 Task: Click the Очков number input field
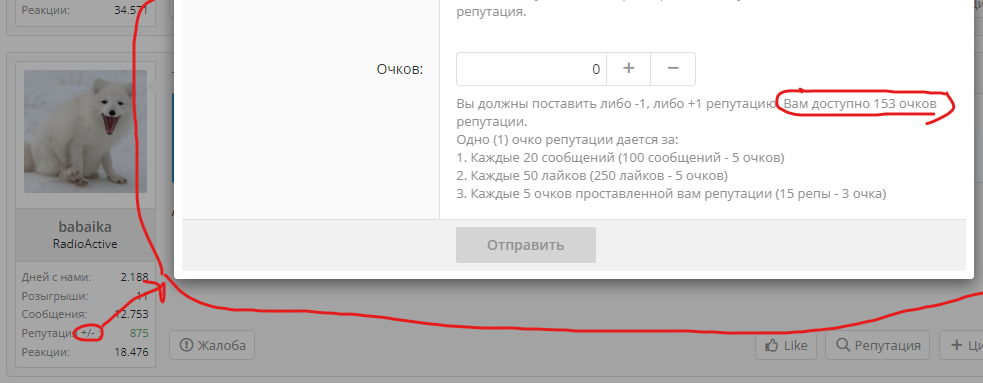[531, 69]
